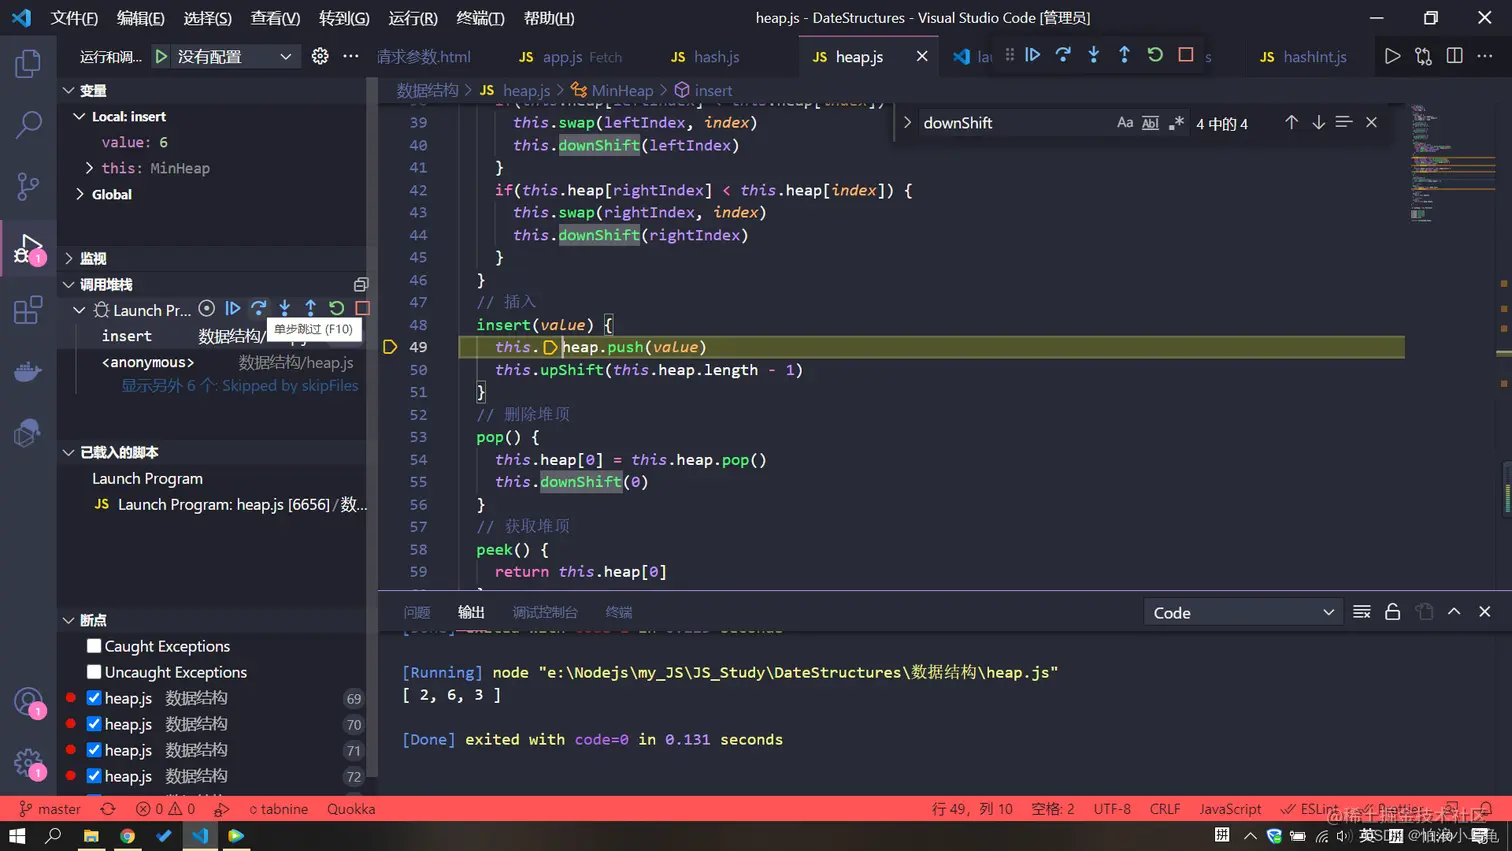The width and height of the screenshot is (1512, 851).
Task: Step out in floating debug toolbar
Action: pos(1124,56)
